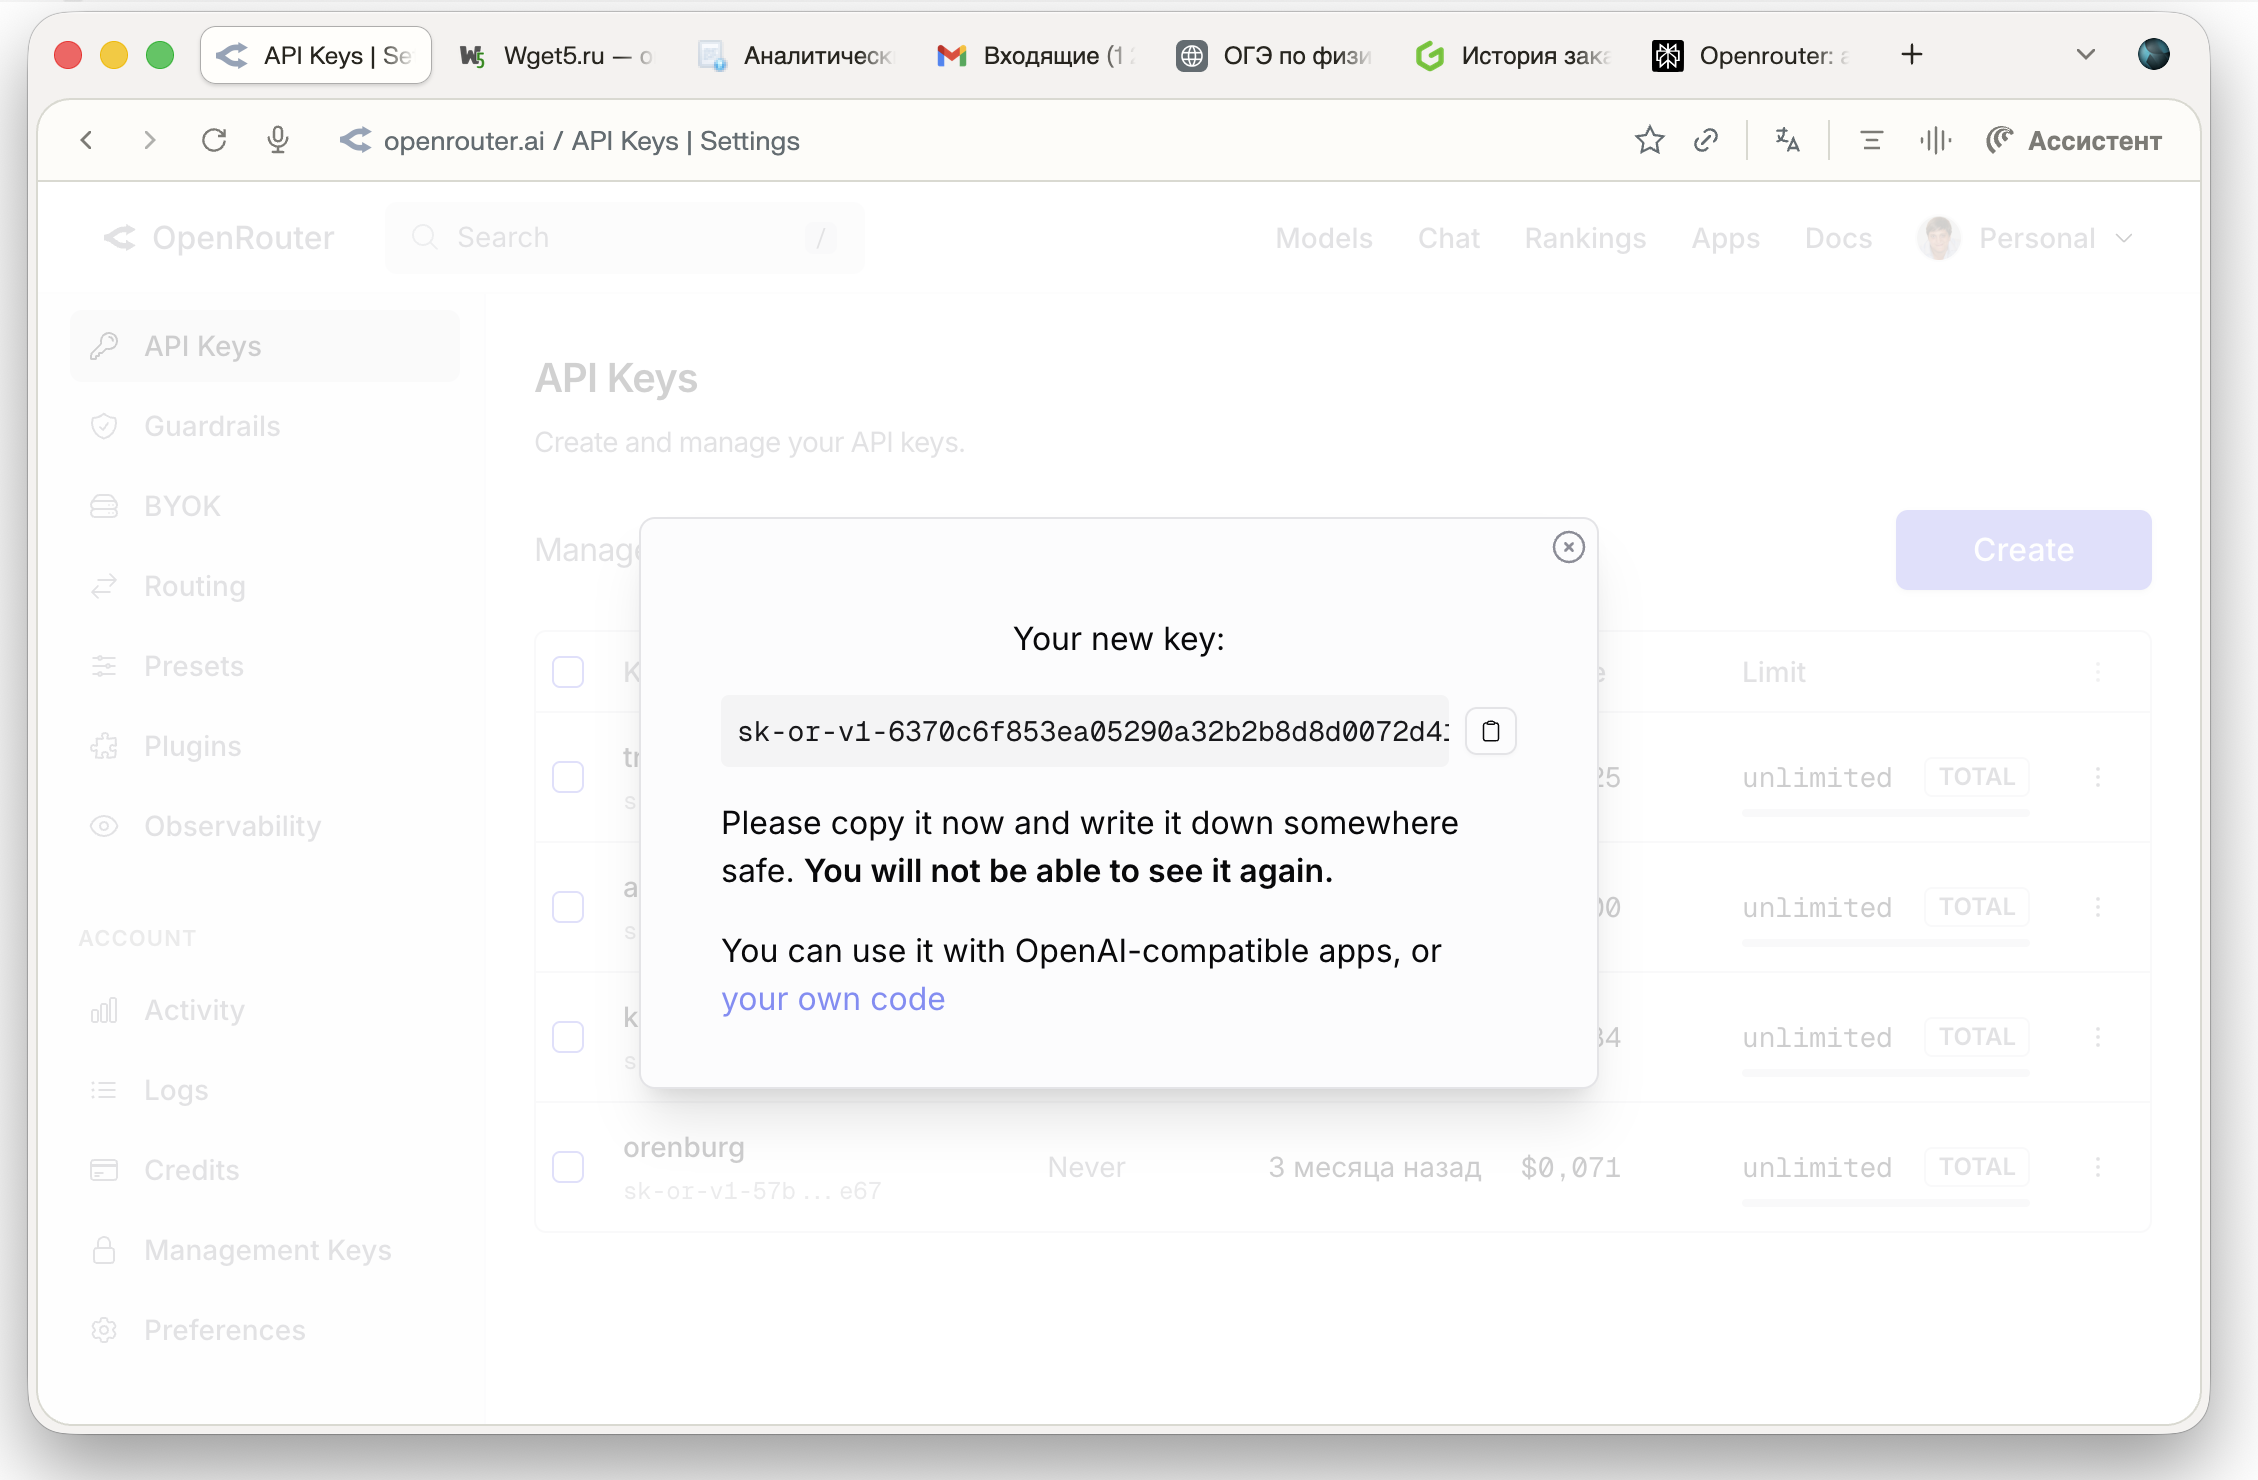Open the Apps page
This screenshot has width=2258, height=1480.
1725,238
